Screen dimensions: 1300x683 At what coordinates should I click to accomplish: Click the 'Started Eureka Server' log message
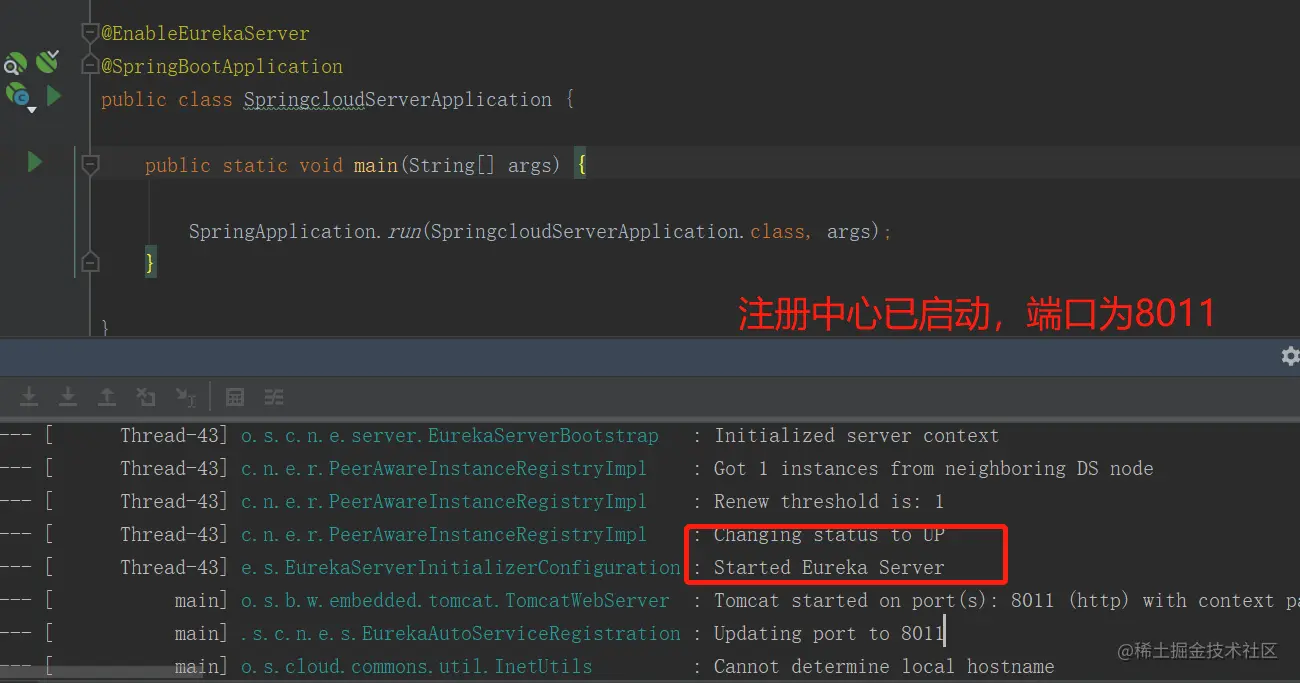[x=829, y=568]
